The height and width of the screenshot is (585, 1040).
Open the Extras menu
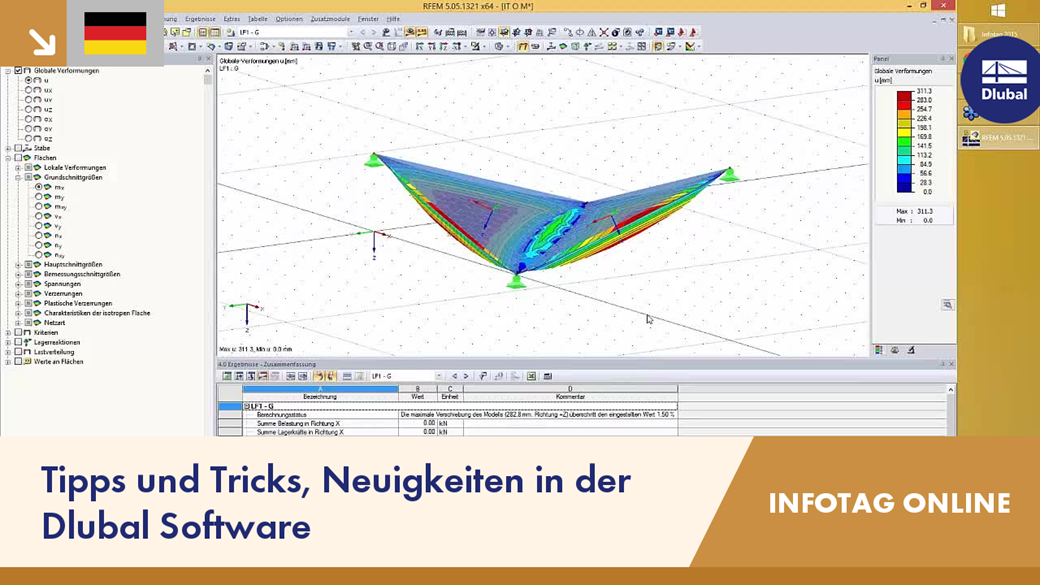tap(231, 19)
